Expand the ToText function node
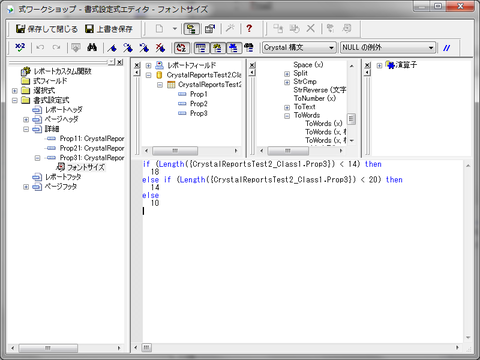This screenshot has width=480, height=360. coord(287,107)
